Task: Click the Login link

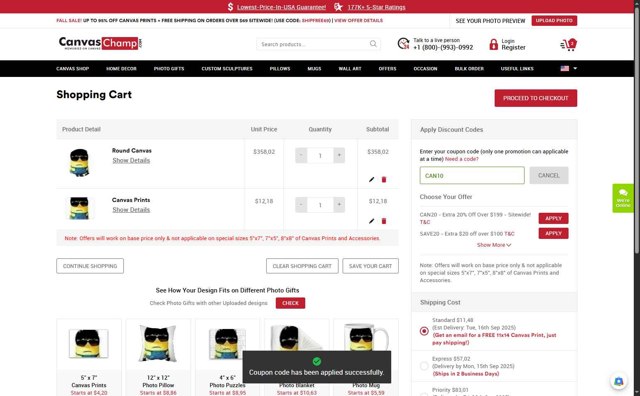Action: tap(508, 41)
